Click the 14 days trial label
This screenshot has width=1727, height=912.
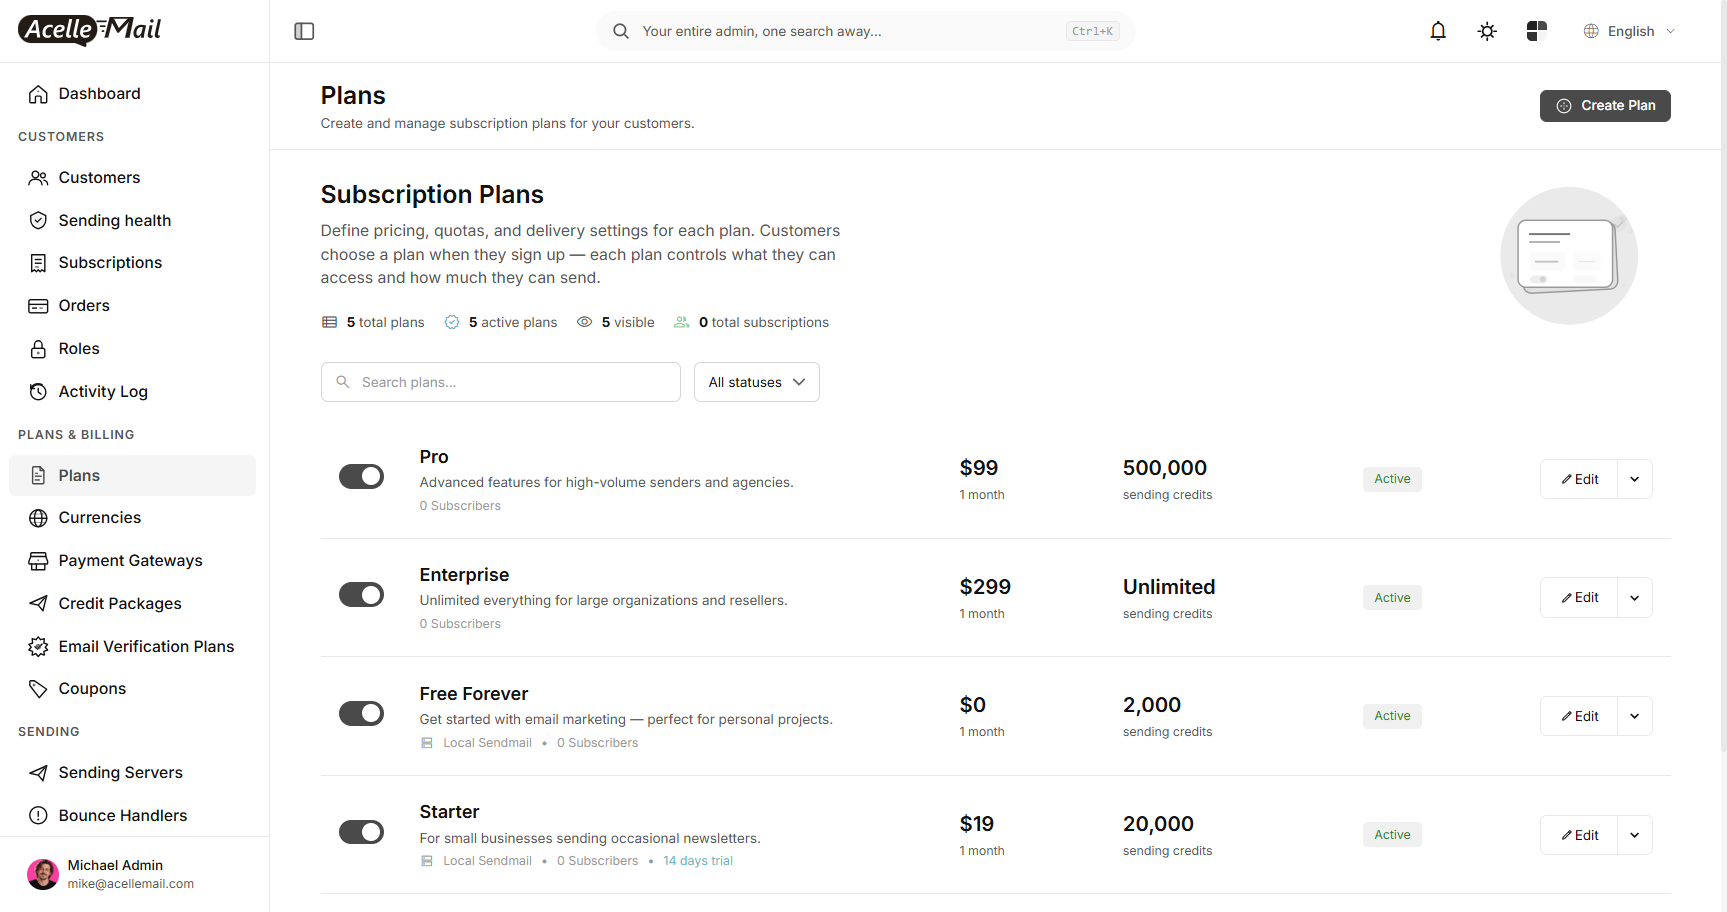(x=698, y=861)
